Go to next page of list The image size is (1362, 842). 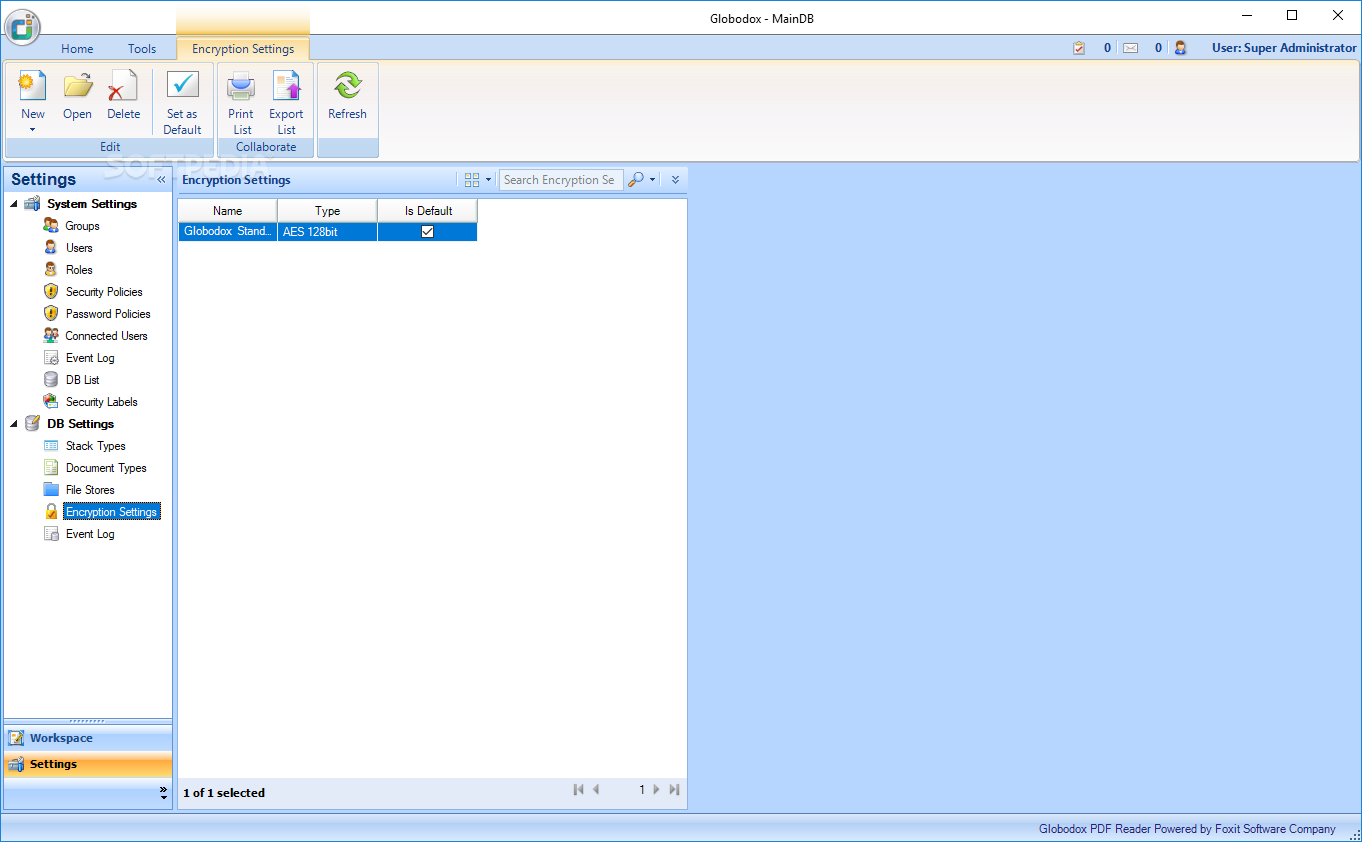tap(656, 790)
